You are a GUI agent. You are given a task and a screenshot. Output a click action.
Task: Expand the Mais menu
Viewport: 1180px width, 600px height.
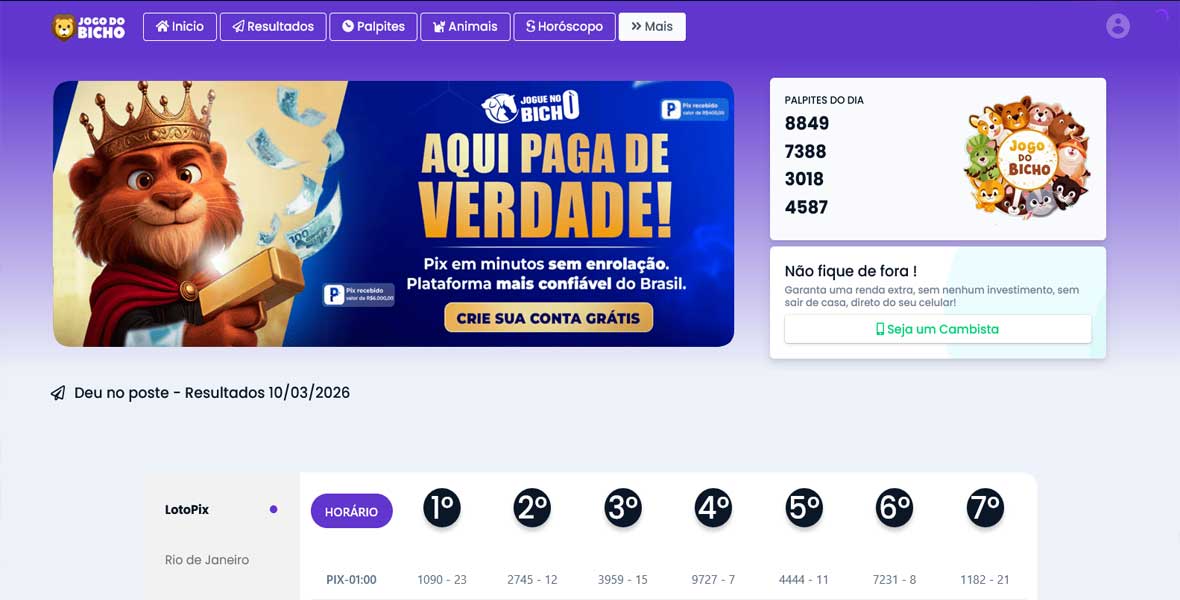point(652,26)
